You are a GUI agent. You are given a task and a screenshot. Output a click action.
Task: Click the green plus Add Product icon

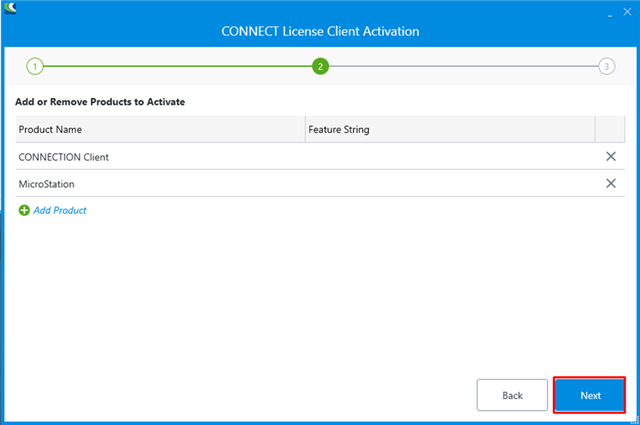(x=24, y=210)
